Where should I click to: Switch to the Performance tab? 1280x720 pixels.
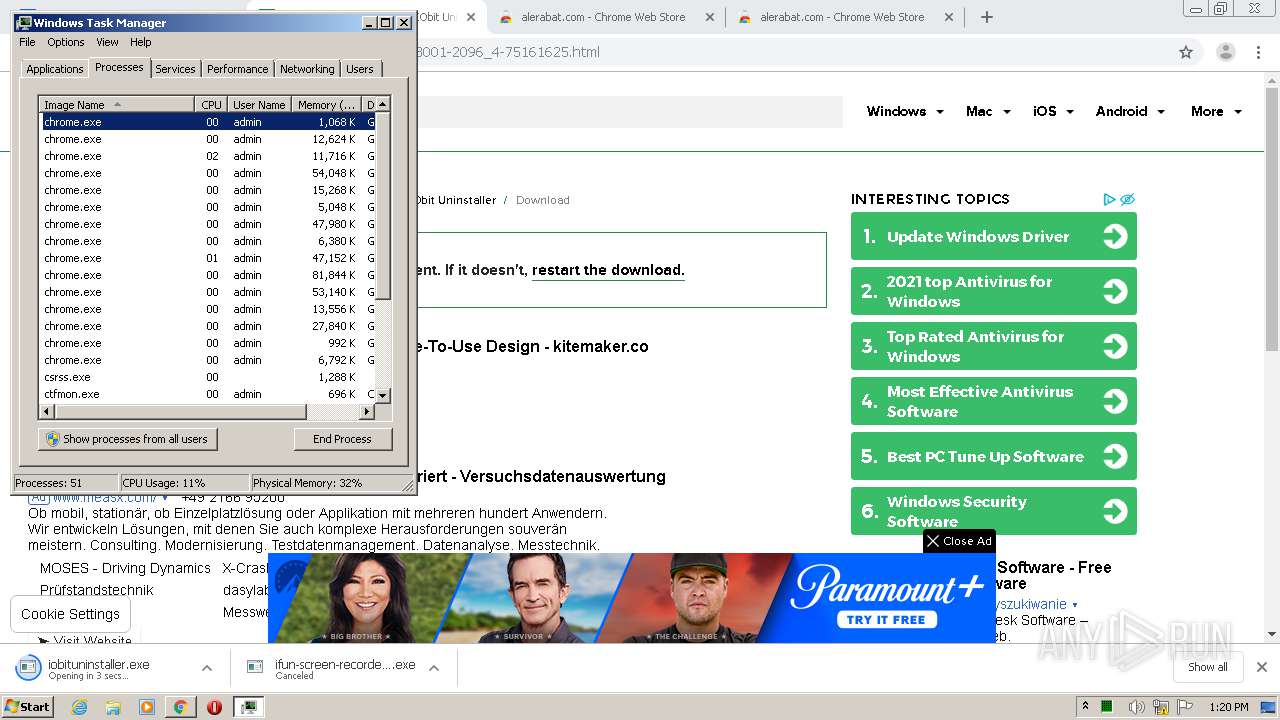pyautogui.click(x=237, y=69)
